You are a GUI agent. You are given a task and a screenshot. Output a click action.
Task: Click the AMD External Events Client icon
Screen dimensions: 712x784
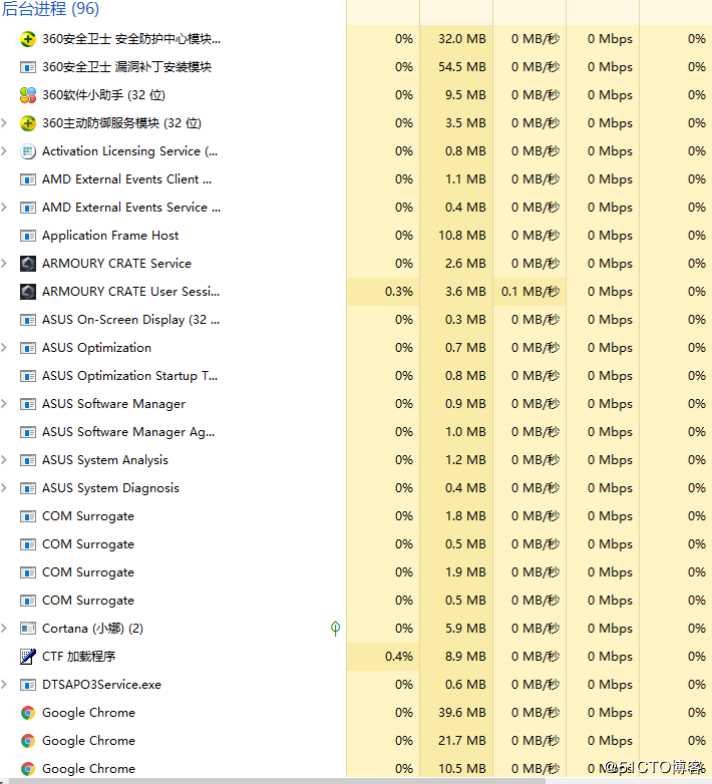(x=28, y=179)
